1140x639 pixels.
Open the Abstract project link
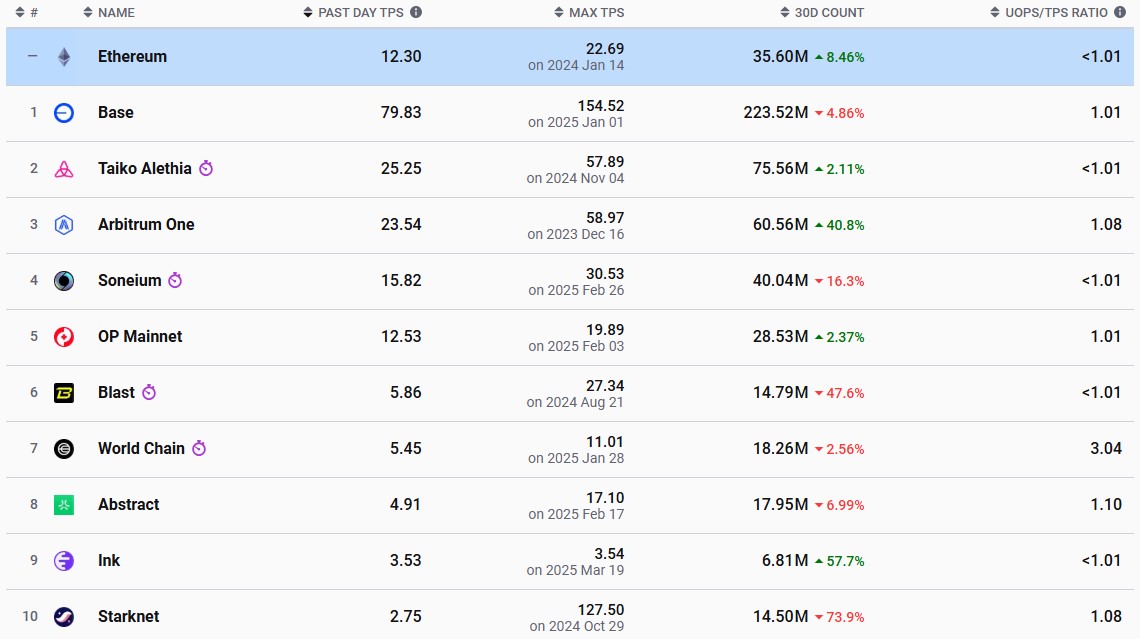click(129, 505)
